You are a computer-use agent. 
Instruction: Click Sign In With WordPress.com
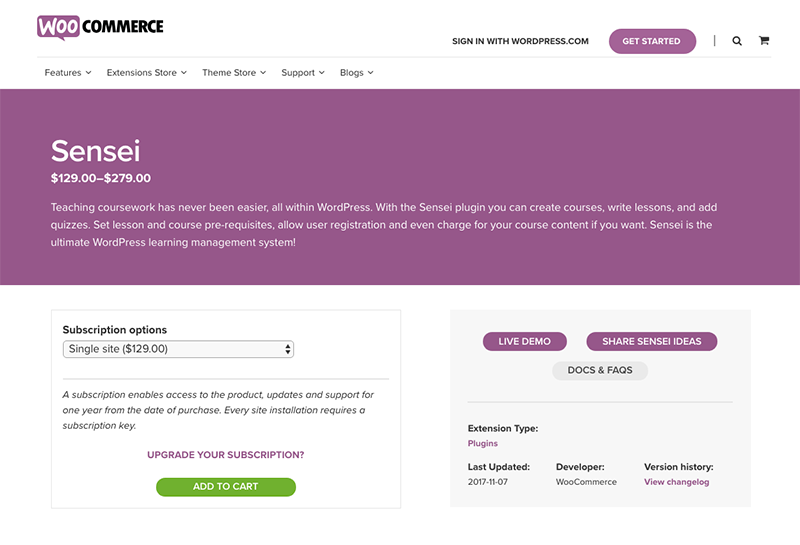pyautogui.click(x=520, y=41)
